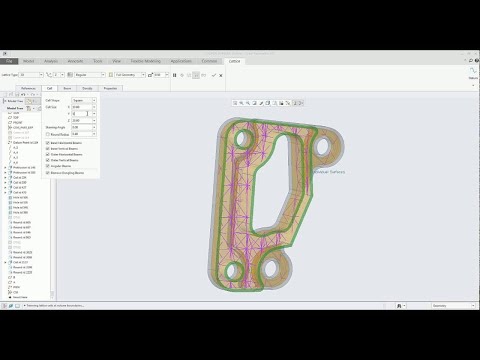480x360 pixels.
Task: Switch to the Analysis ribbon tab
Action: pyautogui.click(x=51, y=61)
